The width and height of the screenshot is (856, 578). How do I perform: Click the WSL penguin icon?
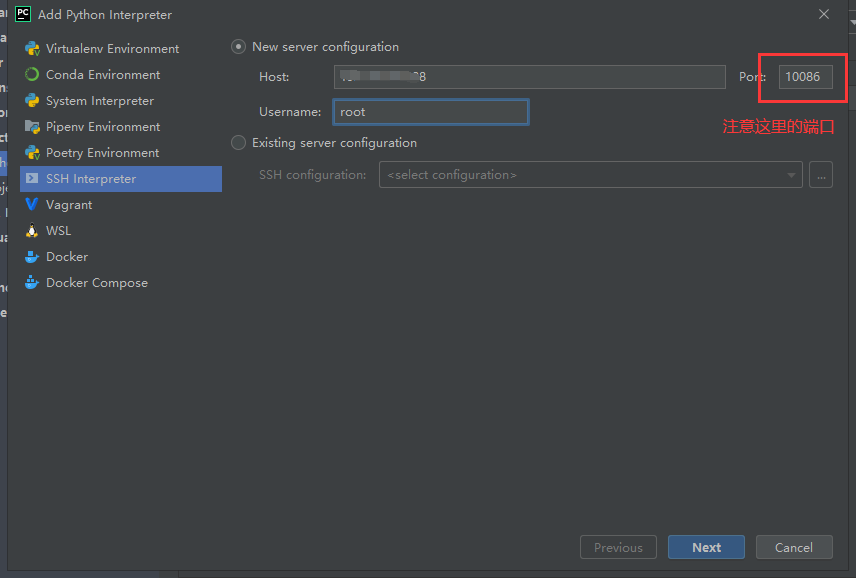tap(32, 231)
